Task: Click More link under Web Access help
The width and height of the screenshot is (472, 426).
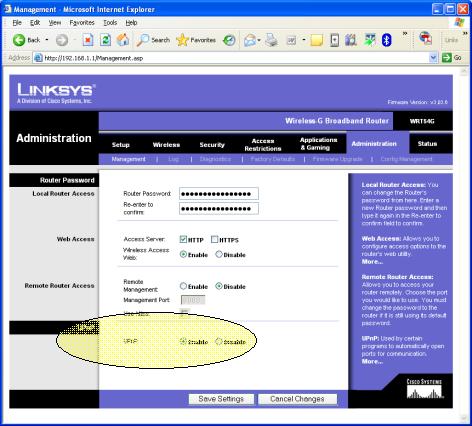Action: [372, 262]
